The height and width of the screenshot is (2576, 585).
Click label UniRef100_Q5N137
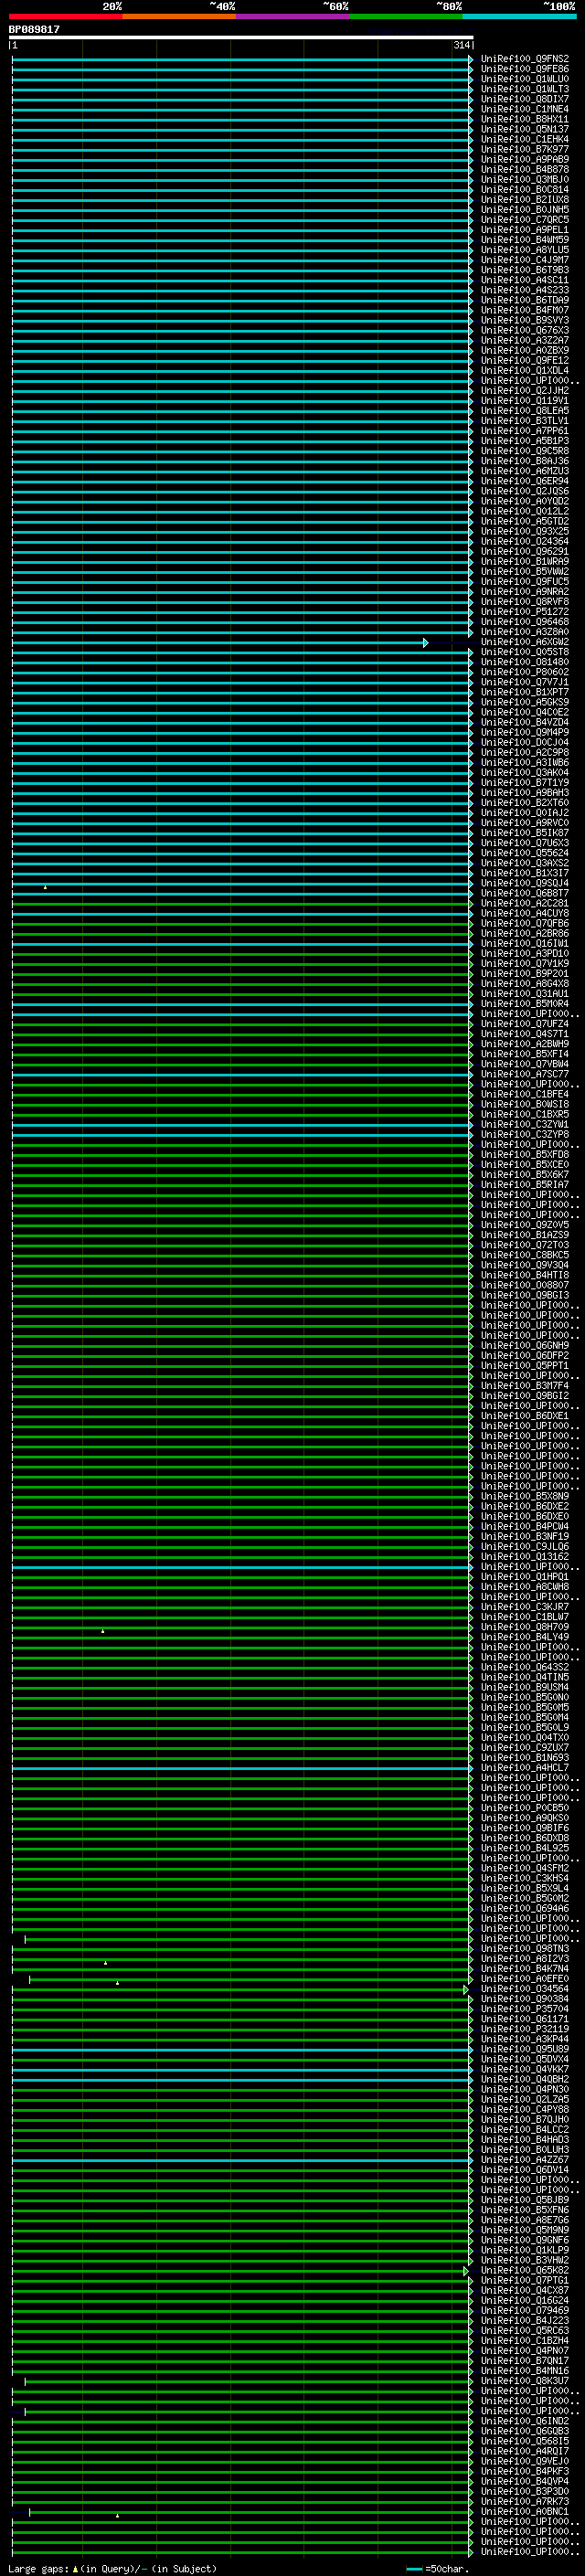pos(525,129)
